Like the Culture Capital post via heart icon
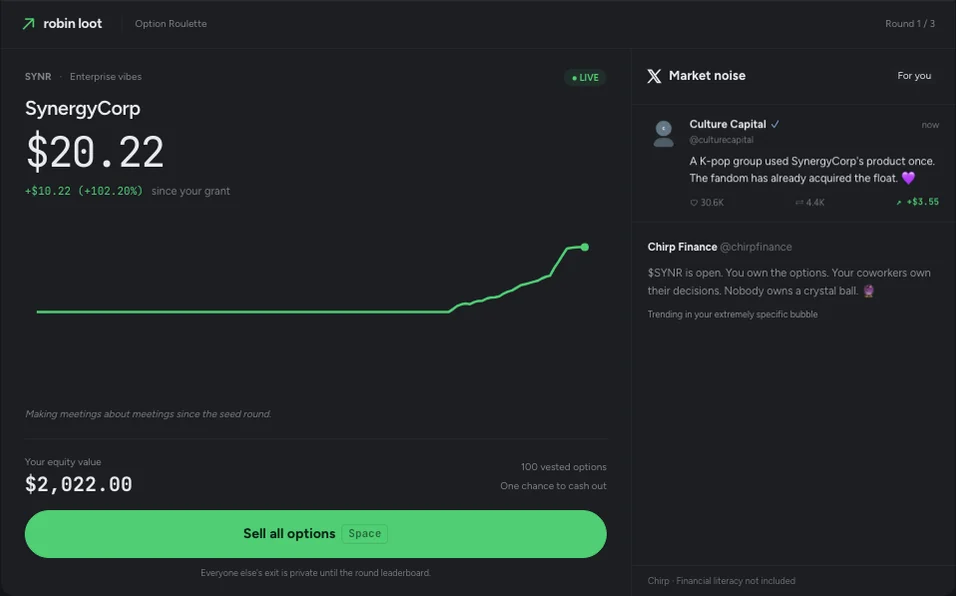The image size is (956, 596). click(694, 202)
